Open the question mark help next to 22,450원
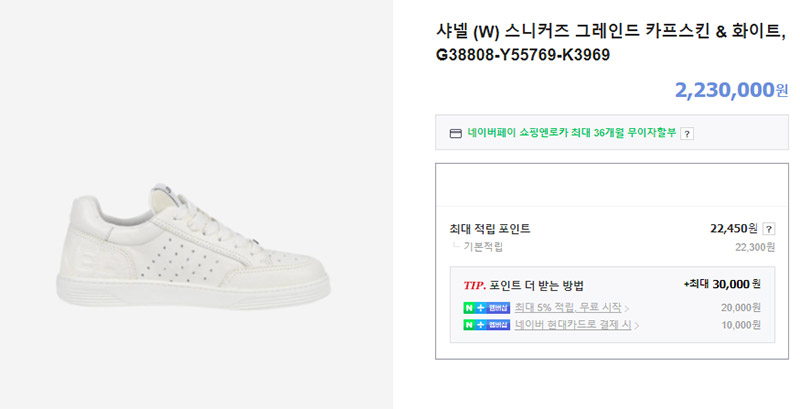800x409 pixels. click(x=768, y=229)
